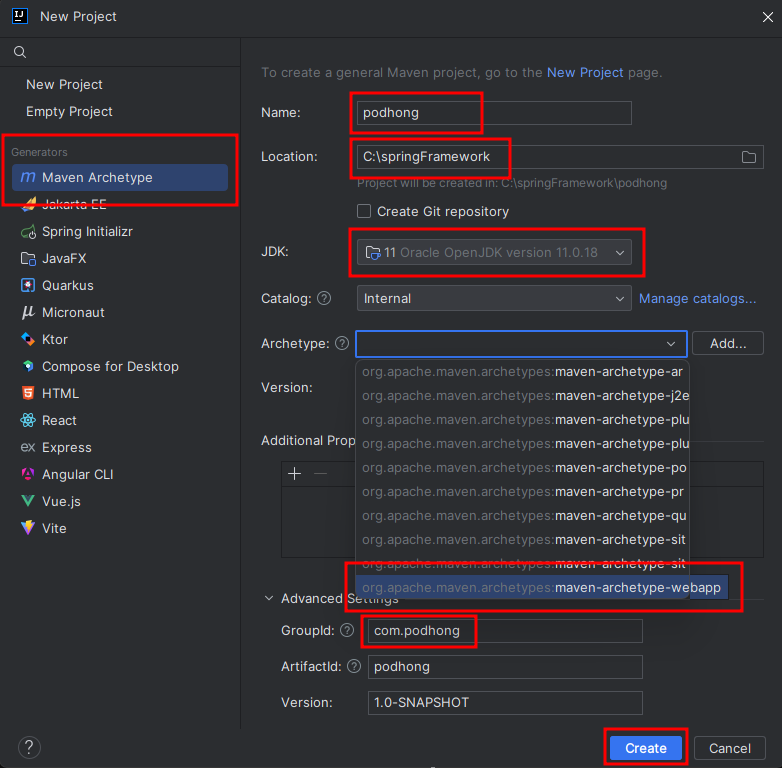The width and height of the screenshot is (782, 768).
Task: Click the Express ex icon
Action: coord(28,447)
